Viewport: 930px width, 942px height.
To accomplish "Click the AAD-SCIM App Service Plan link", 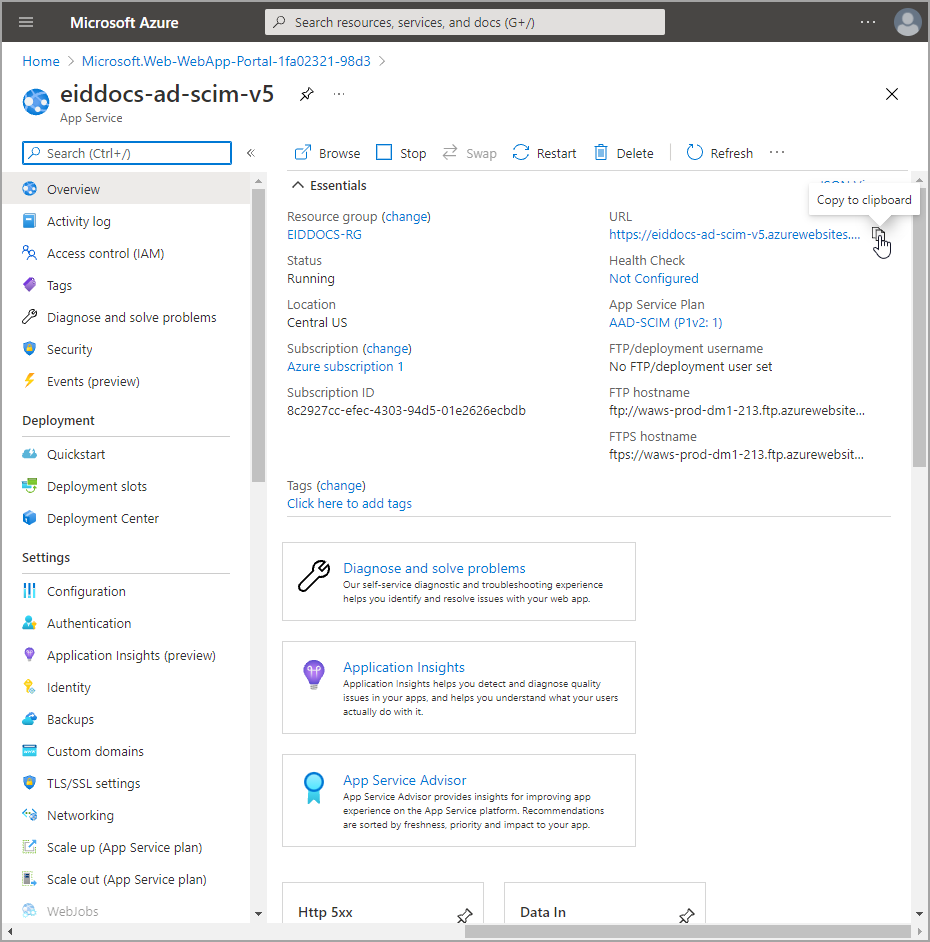I will point(665,323).
